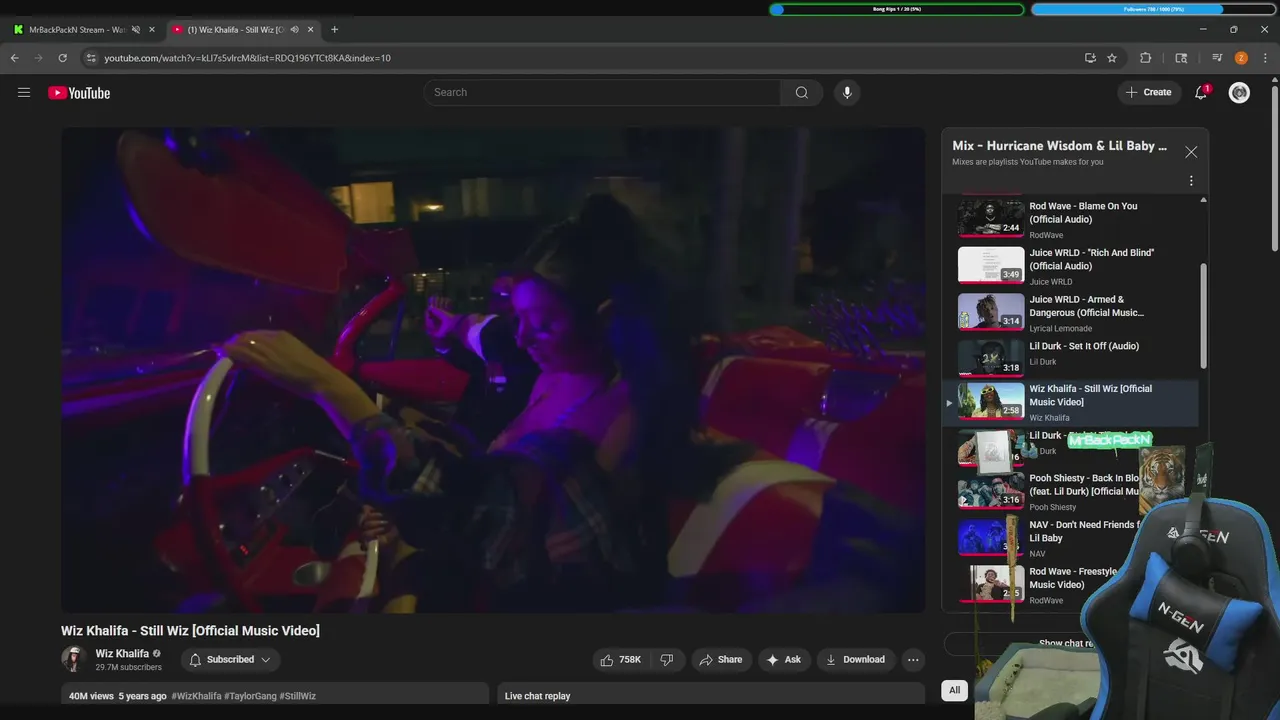Screen dimensions: 1280x720
Task: Open browser extensions puzzle icon
Action: (x=1146, y=58)
